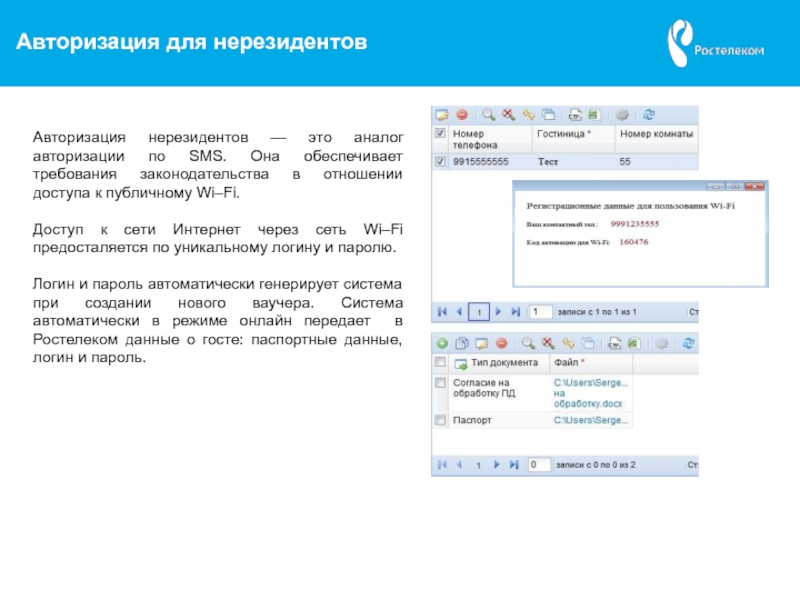The image size is (800, 600).
Task: Check the Согласие на обработку ПД row checkbox
Action: point(440,383)
